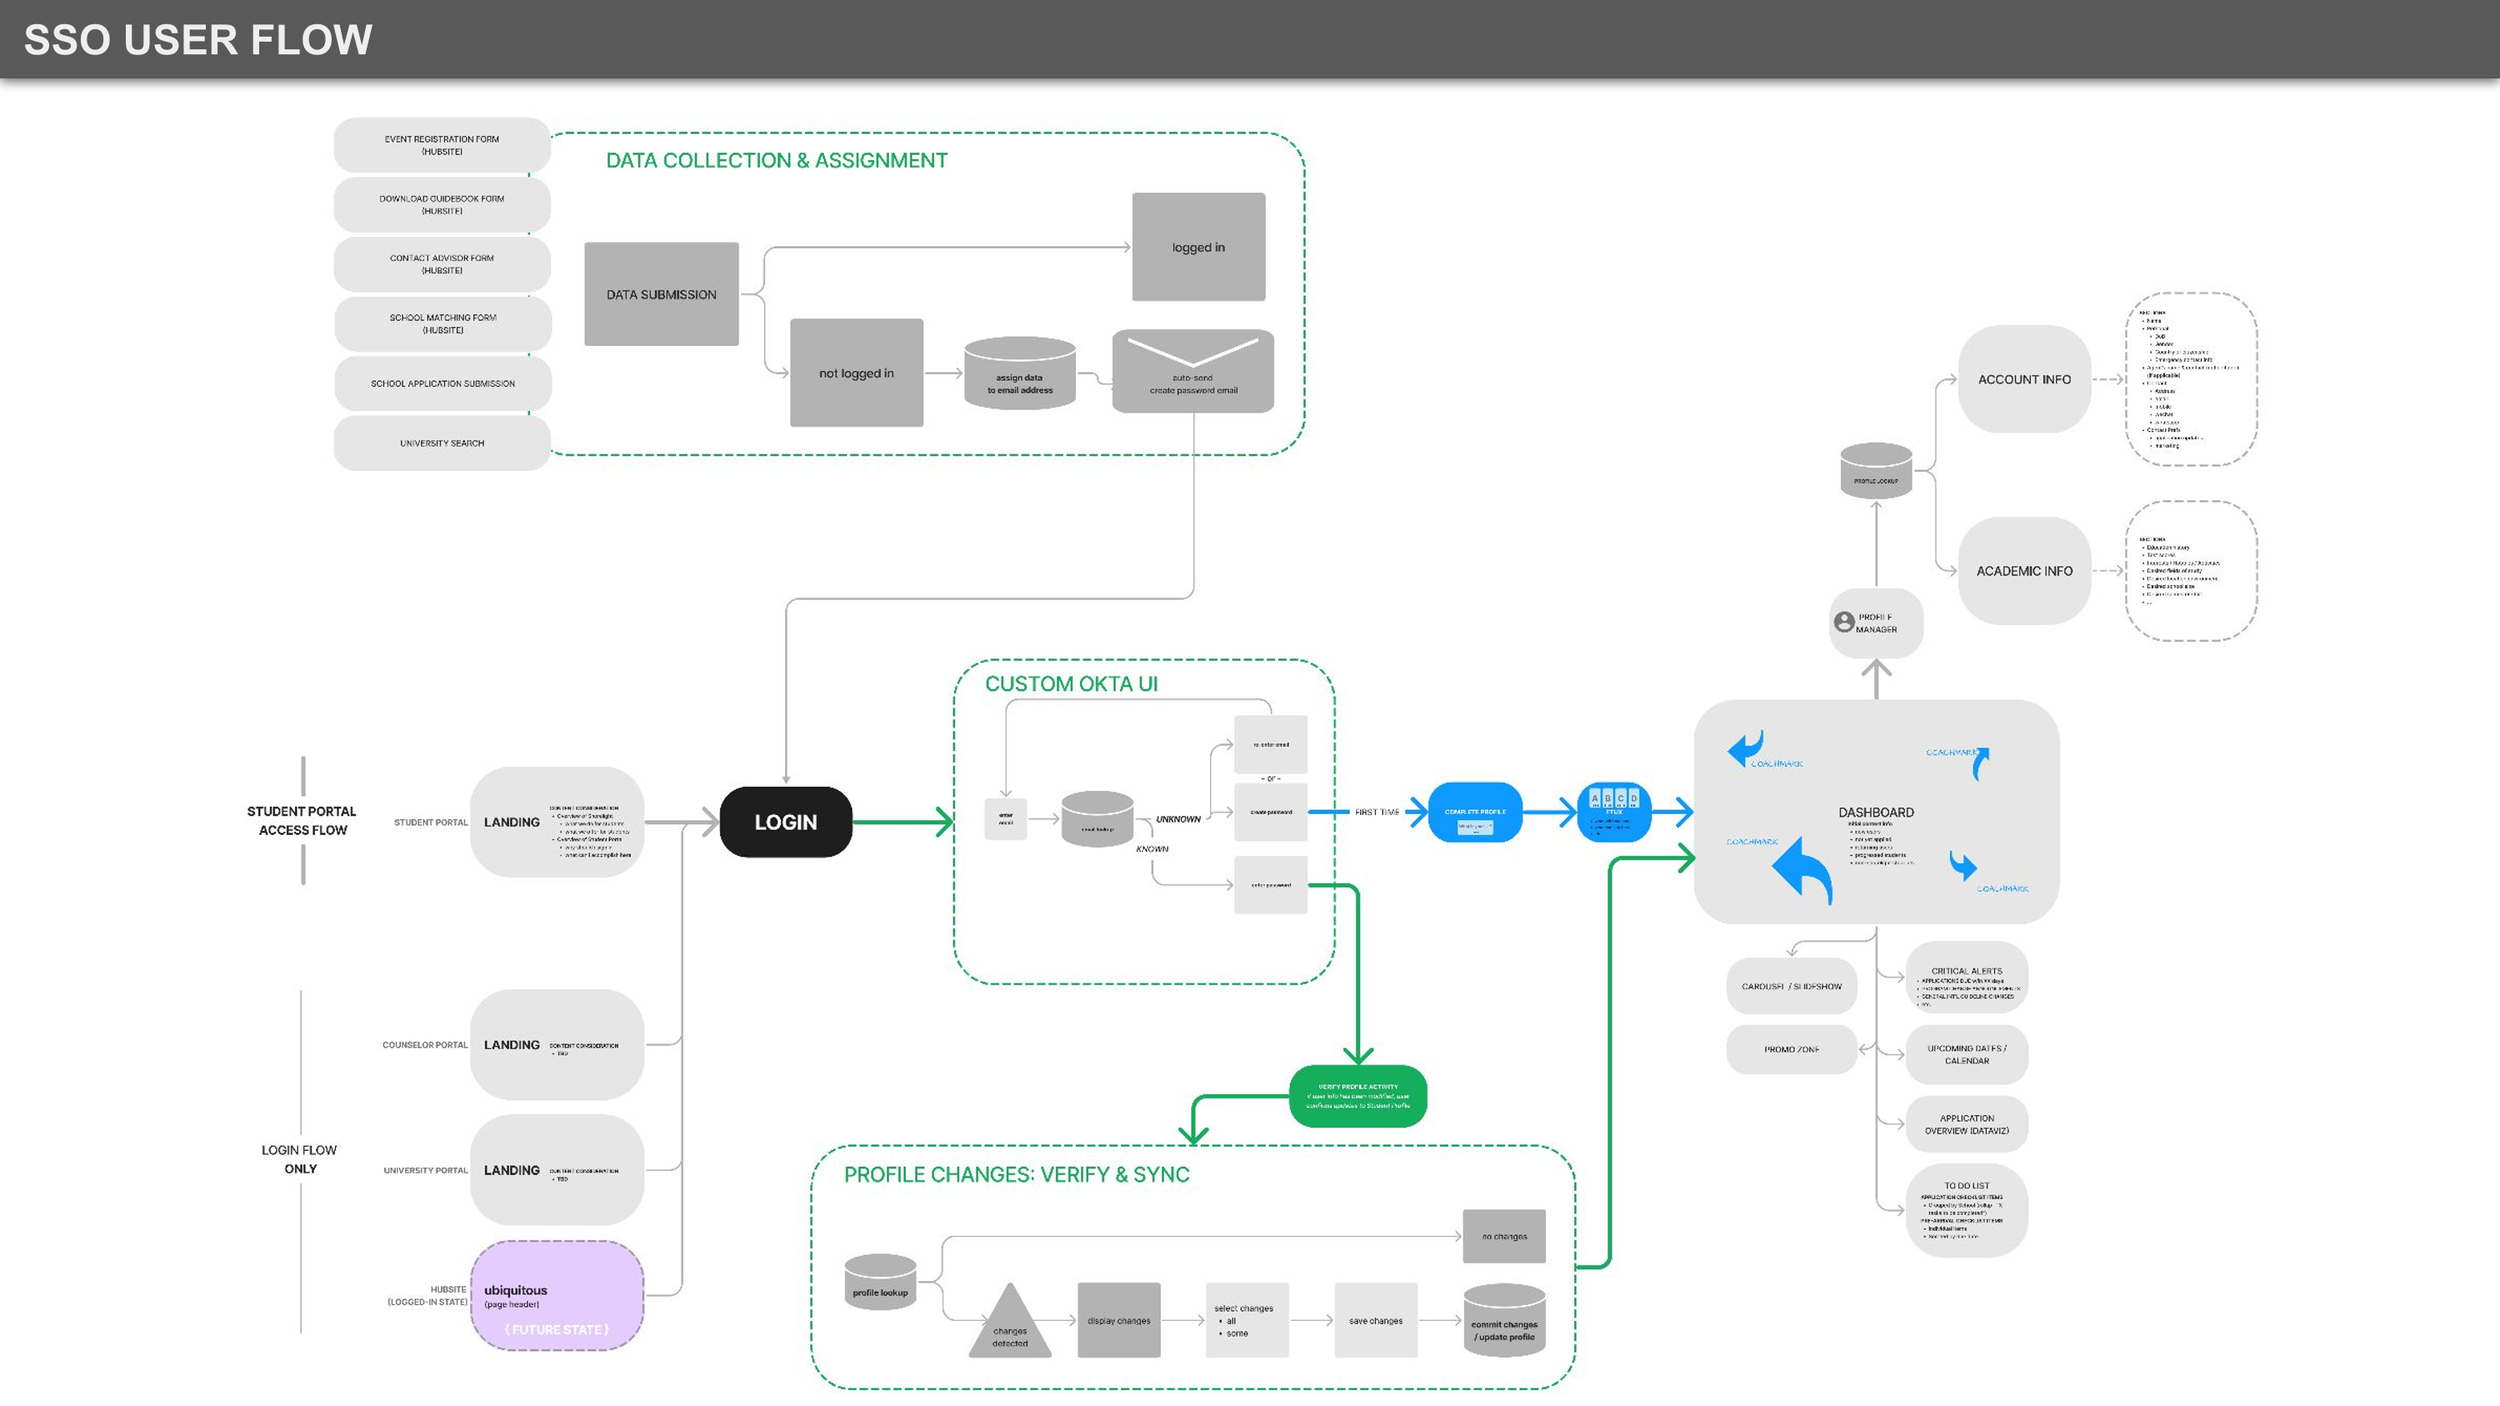The width and height of the screenshot is (2500, 1406).
Task: Select the Counselor Portal LANDING node
Action: tap(557, 1045)
